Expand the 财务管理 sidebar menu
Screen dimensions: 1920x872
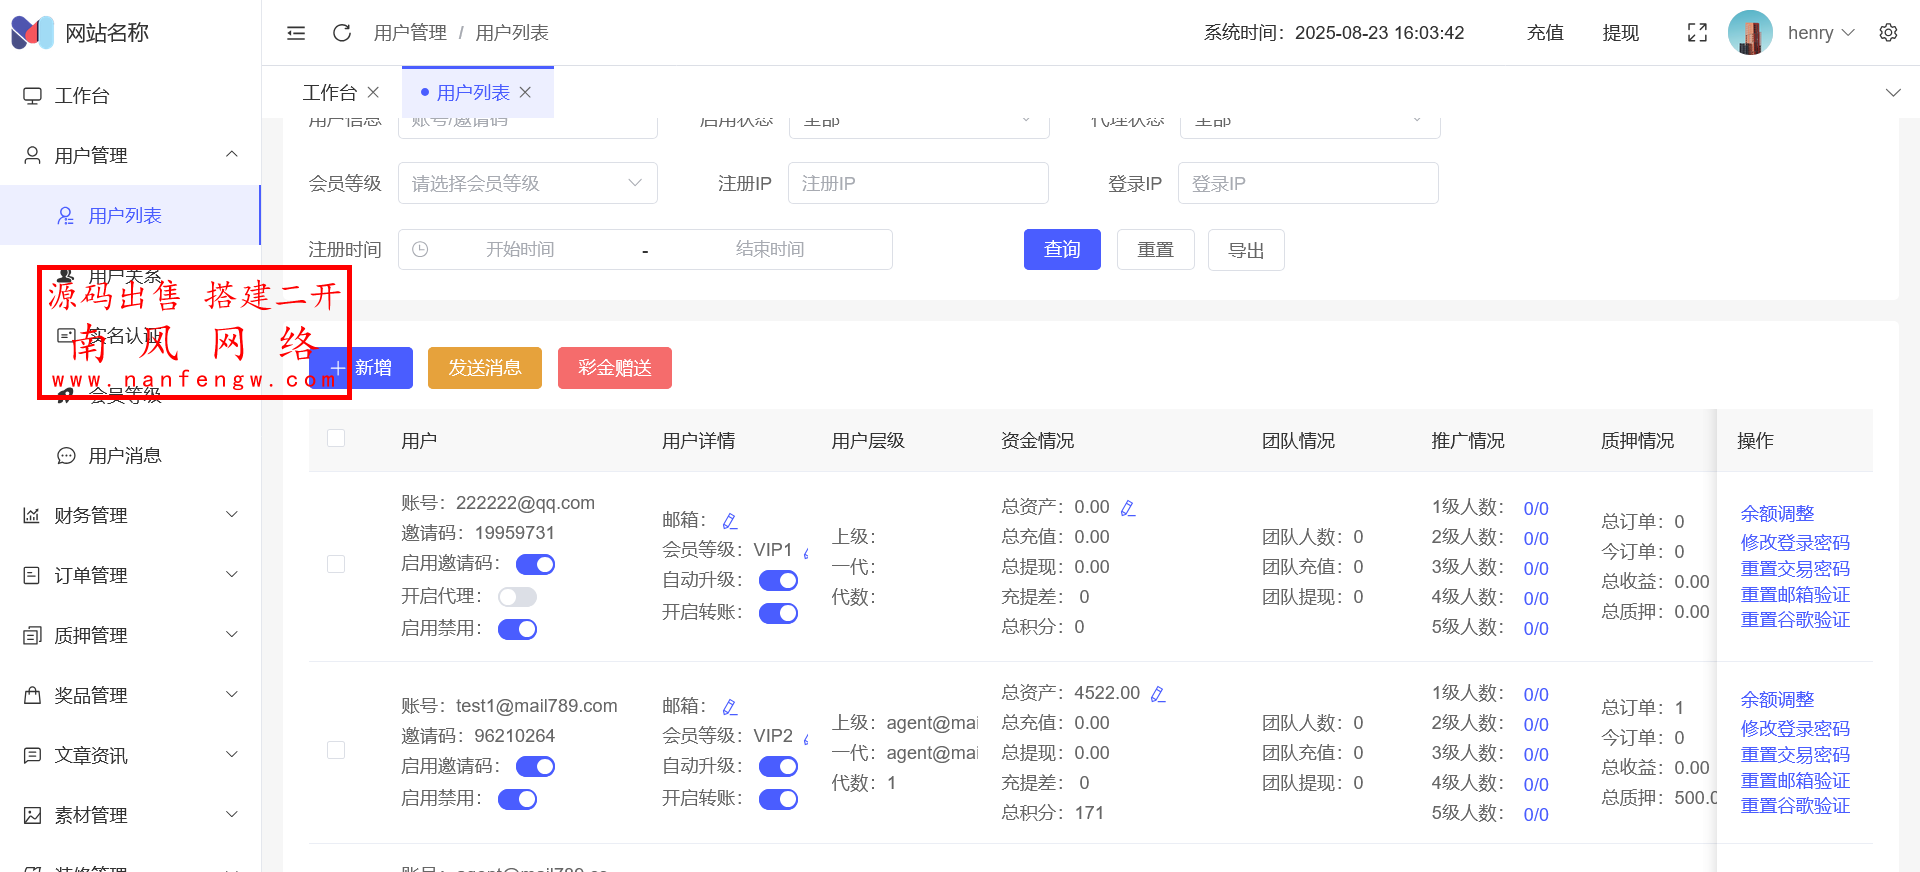coord(130,515)
